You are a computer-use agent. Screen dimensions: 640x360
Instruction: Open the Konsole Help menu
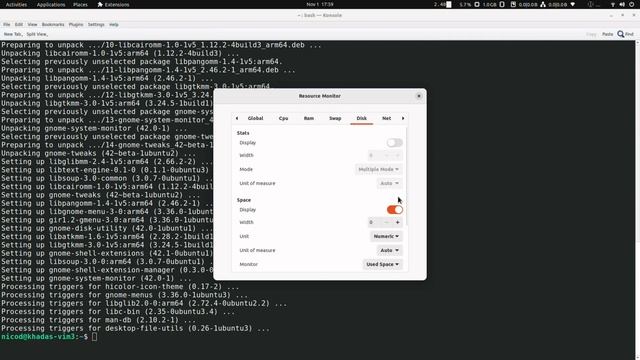click(114, 24)
